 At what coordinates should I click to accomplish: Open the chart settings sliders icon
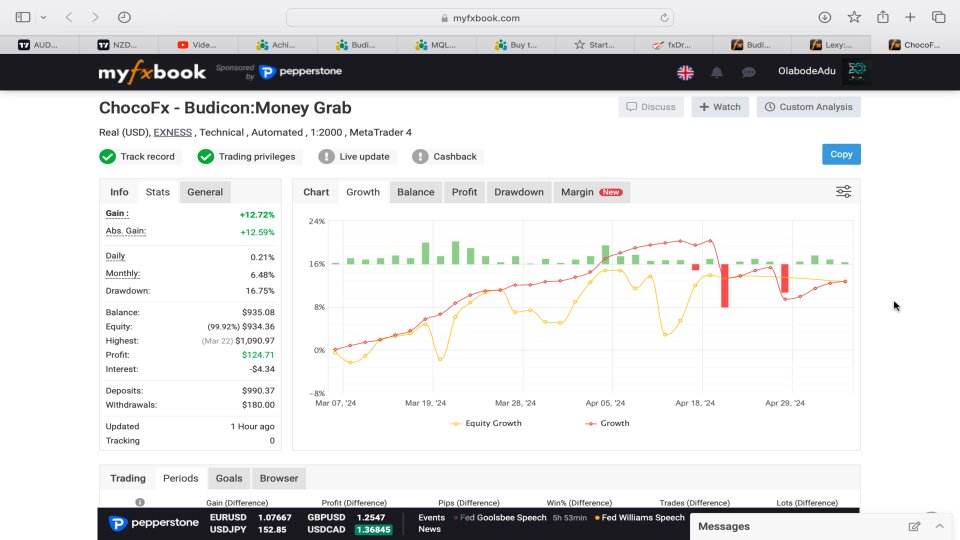843,192
